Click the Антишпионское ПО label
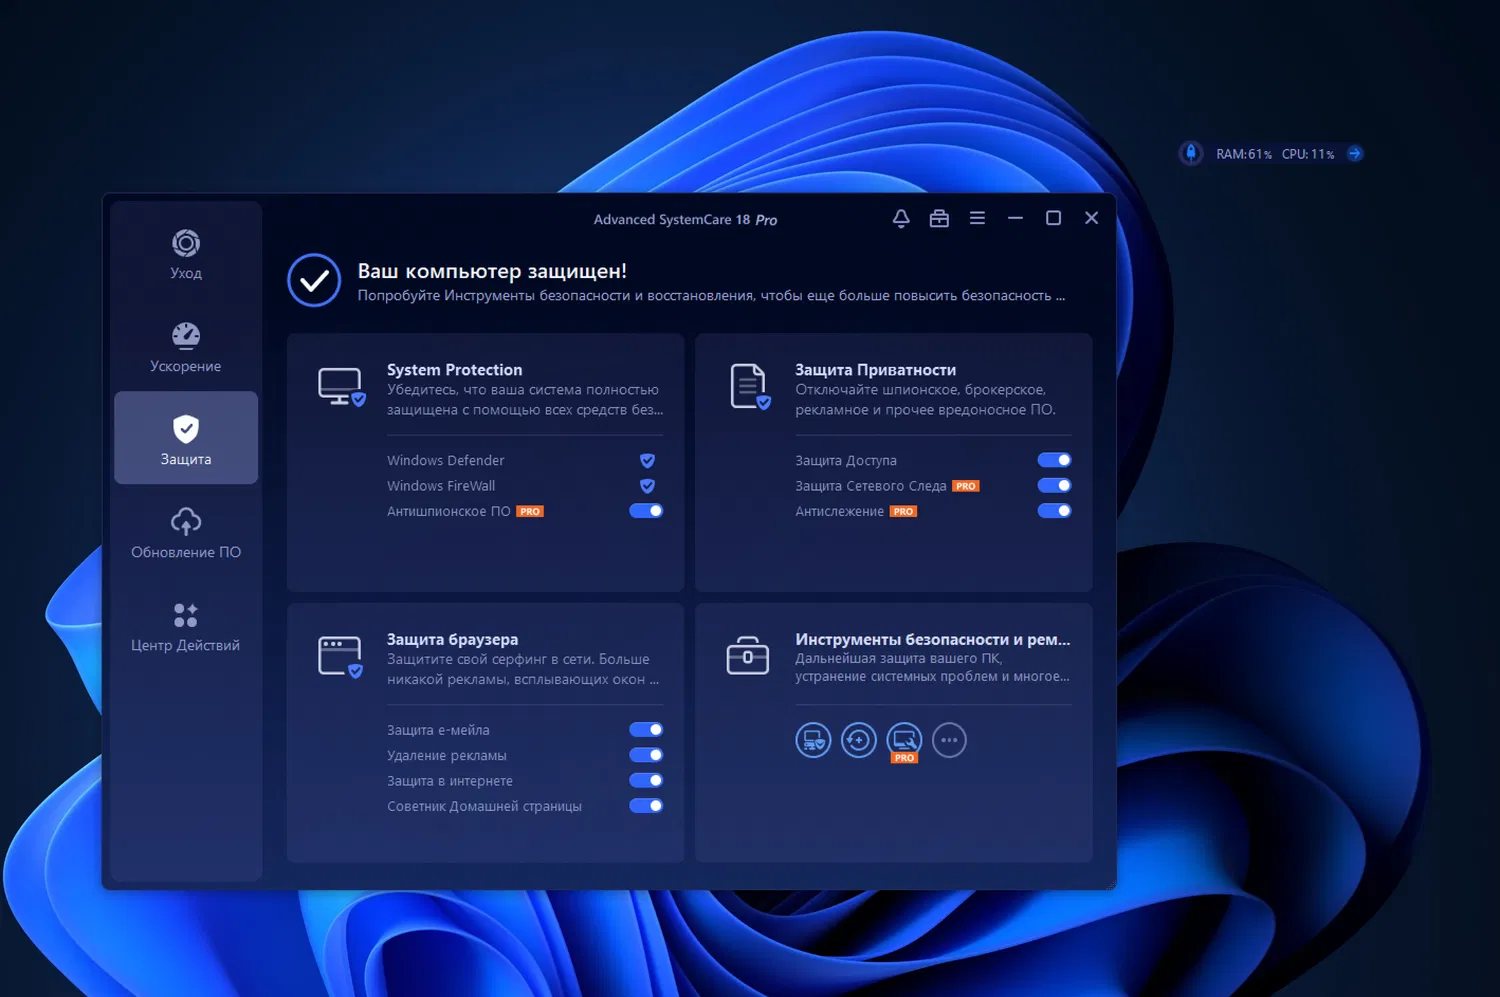The height and width of the screenshot is (997, 1500). pyautogui.click(x=449, y=511)
